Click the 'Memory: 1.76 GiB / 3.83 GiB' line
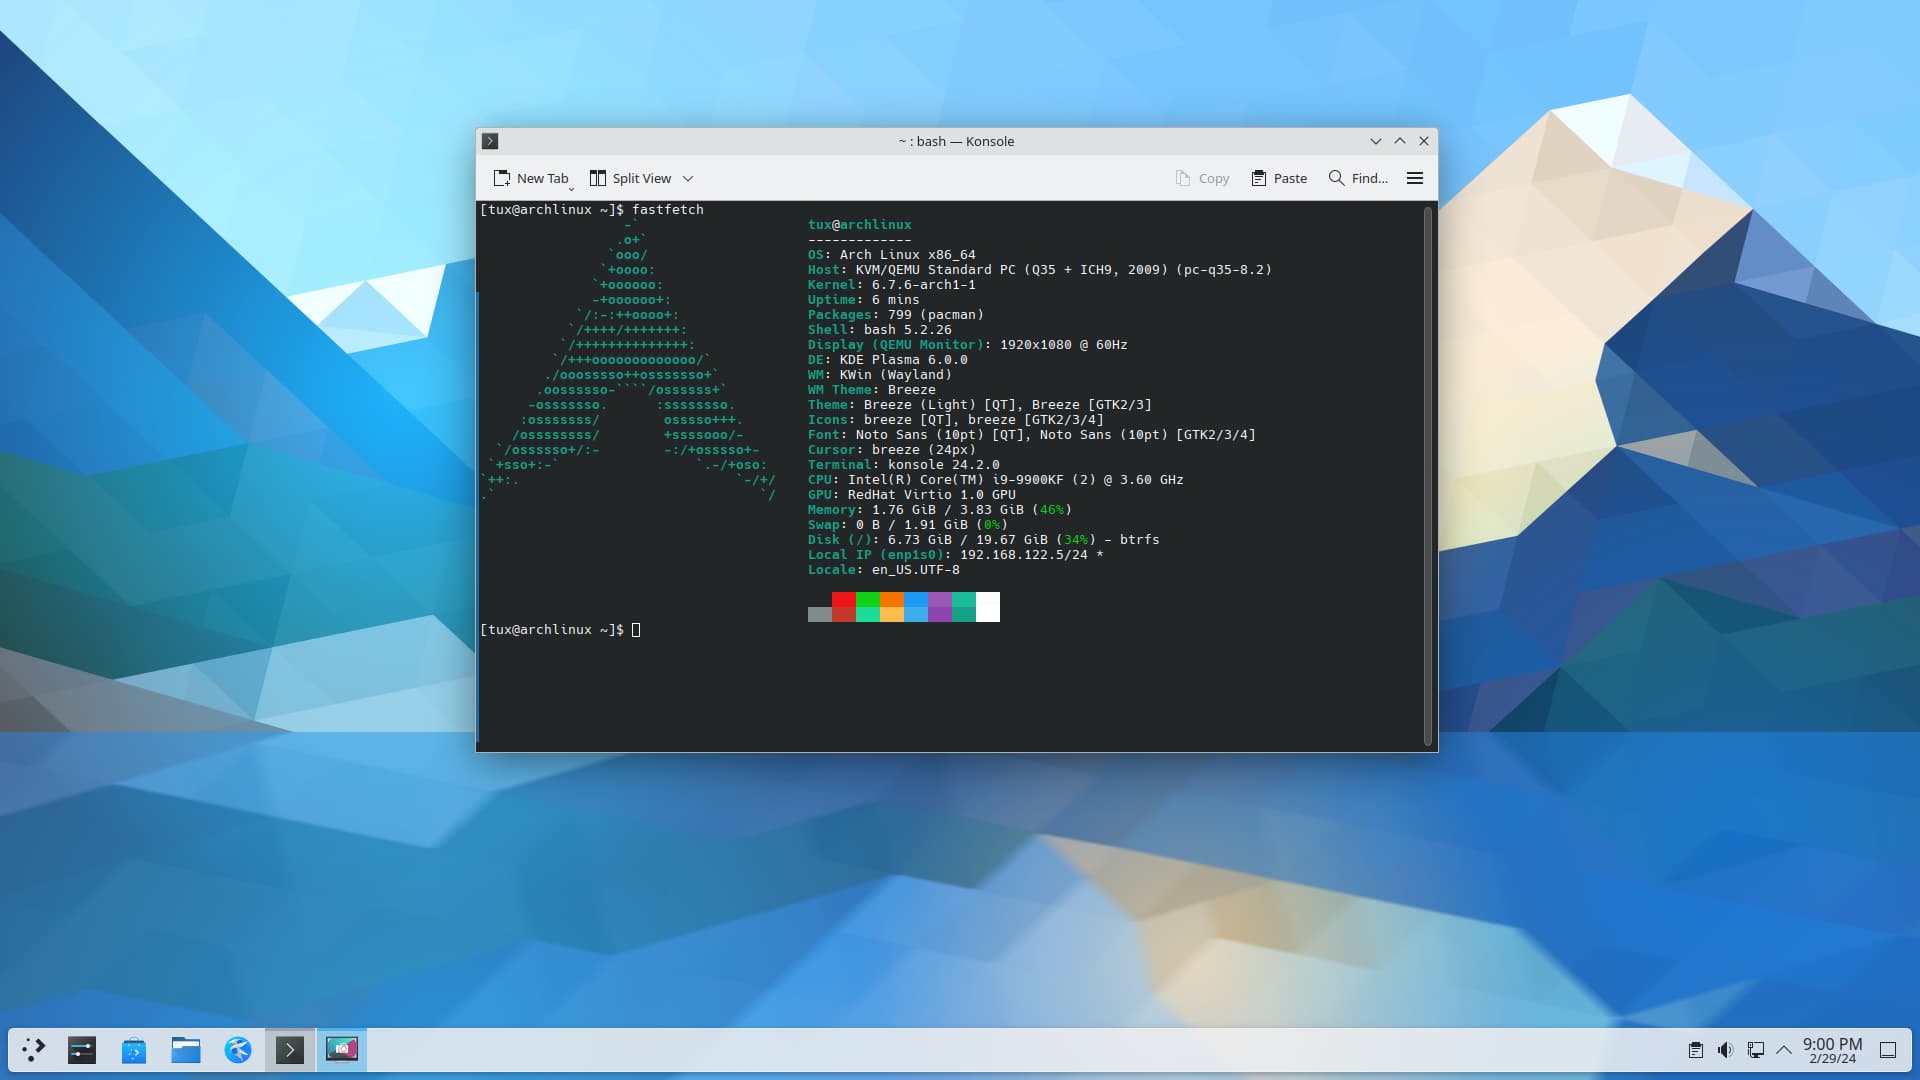 [940, 510]
